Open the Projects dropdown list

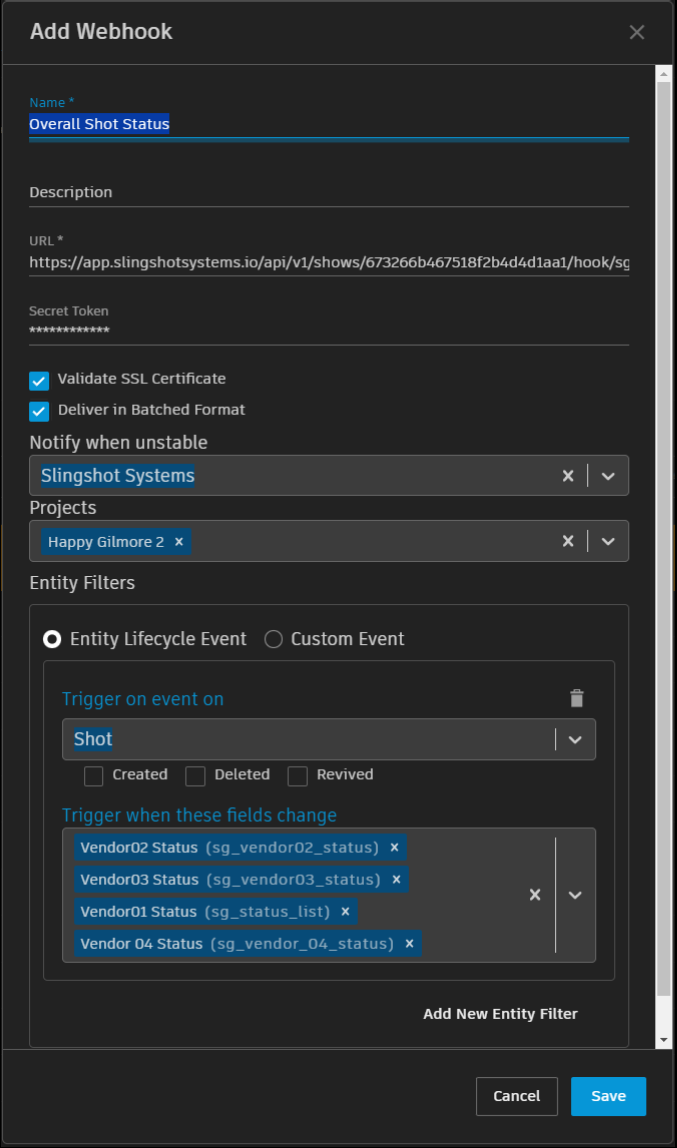pyautogui.click(x=608, y=541)
